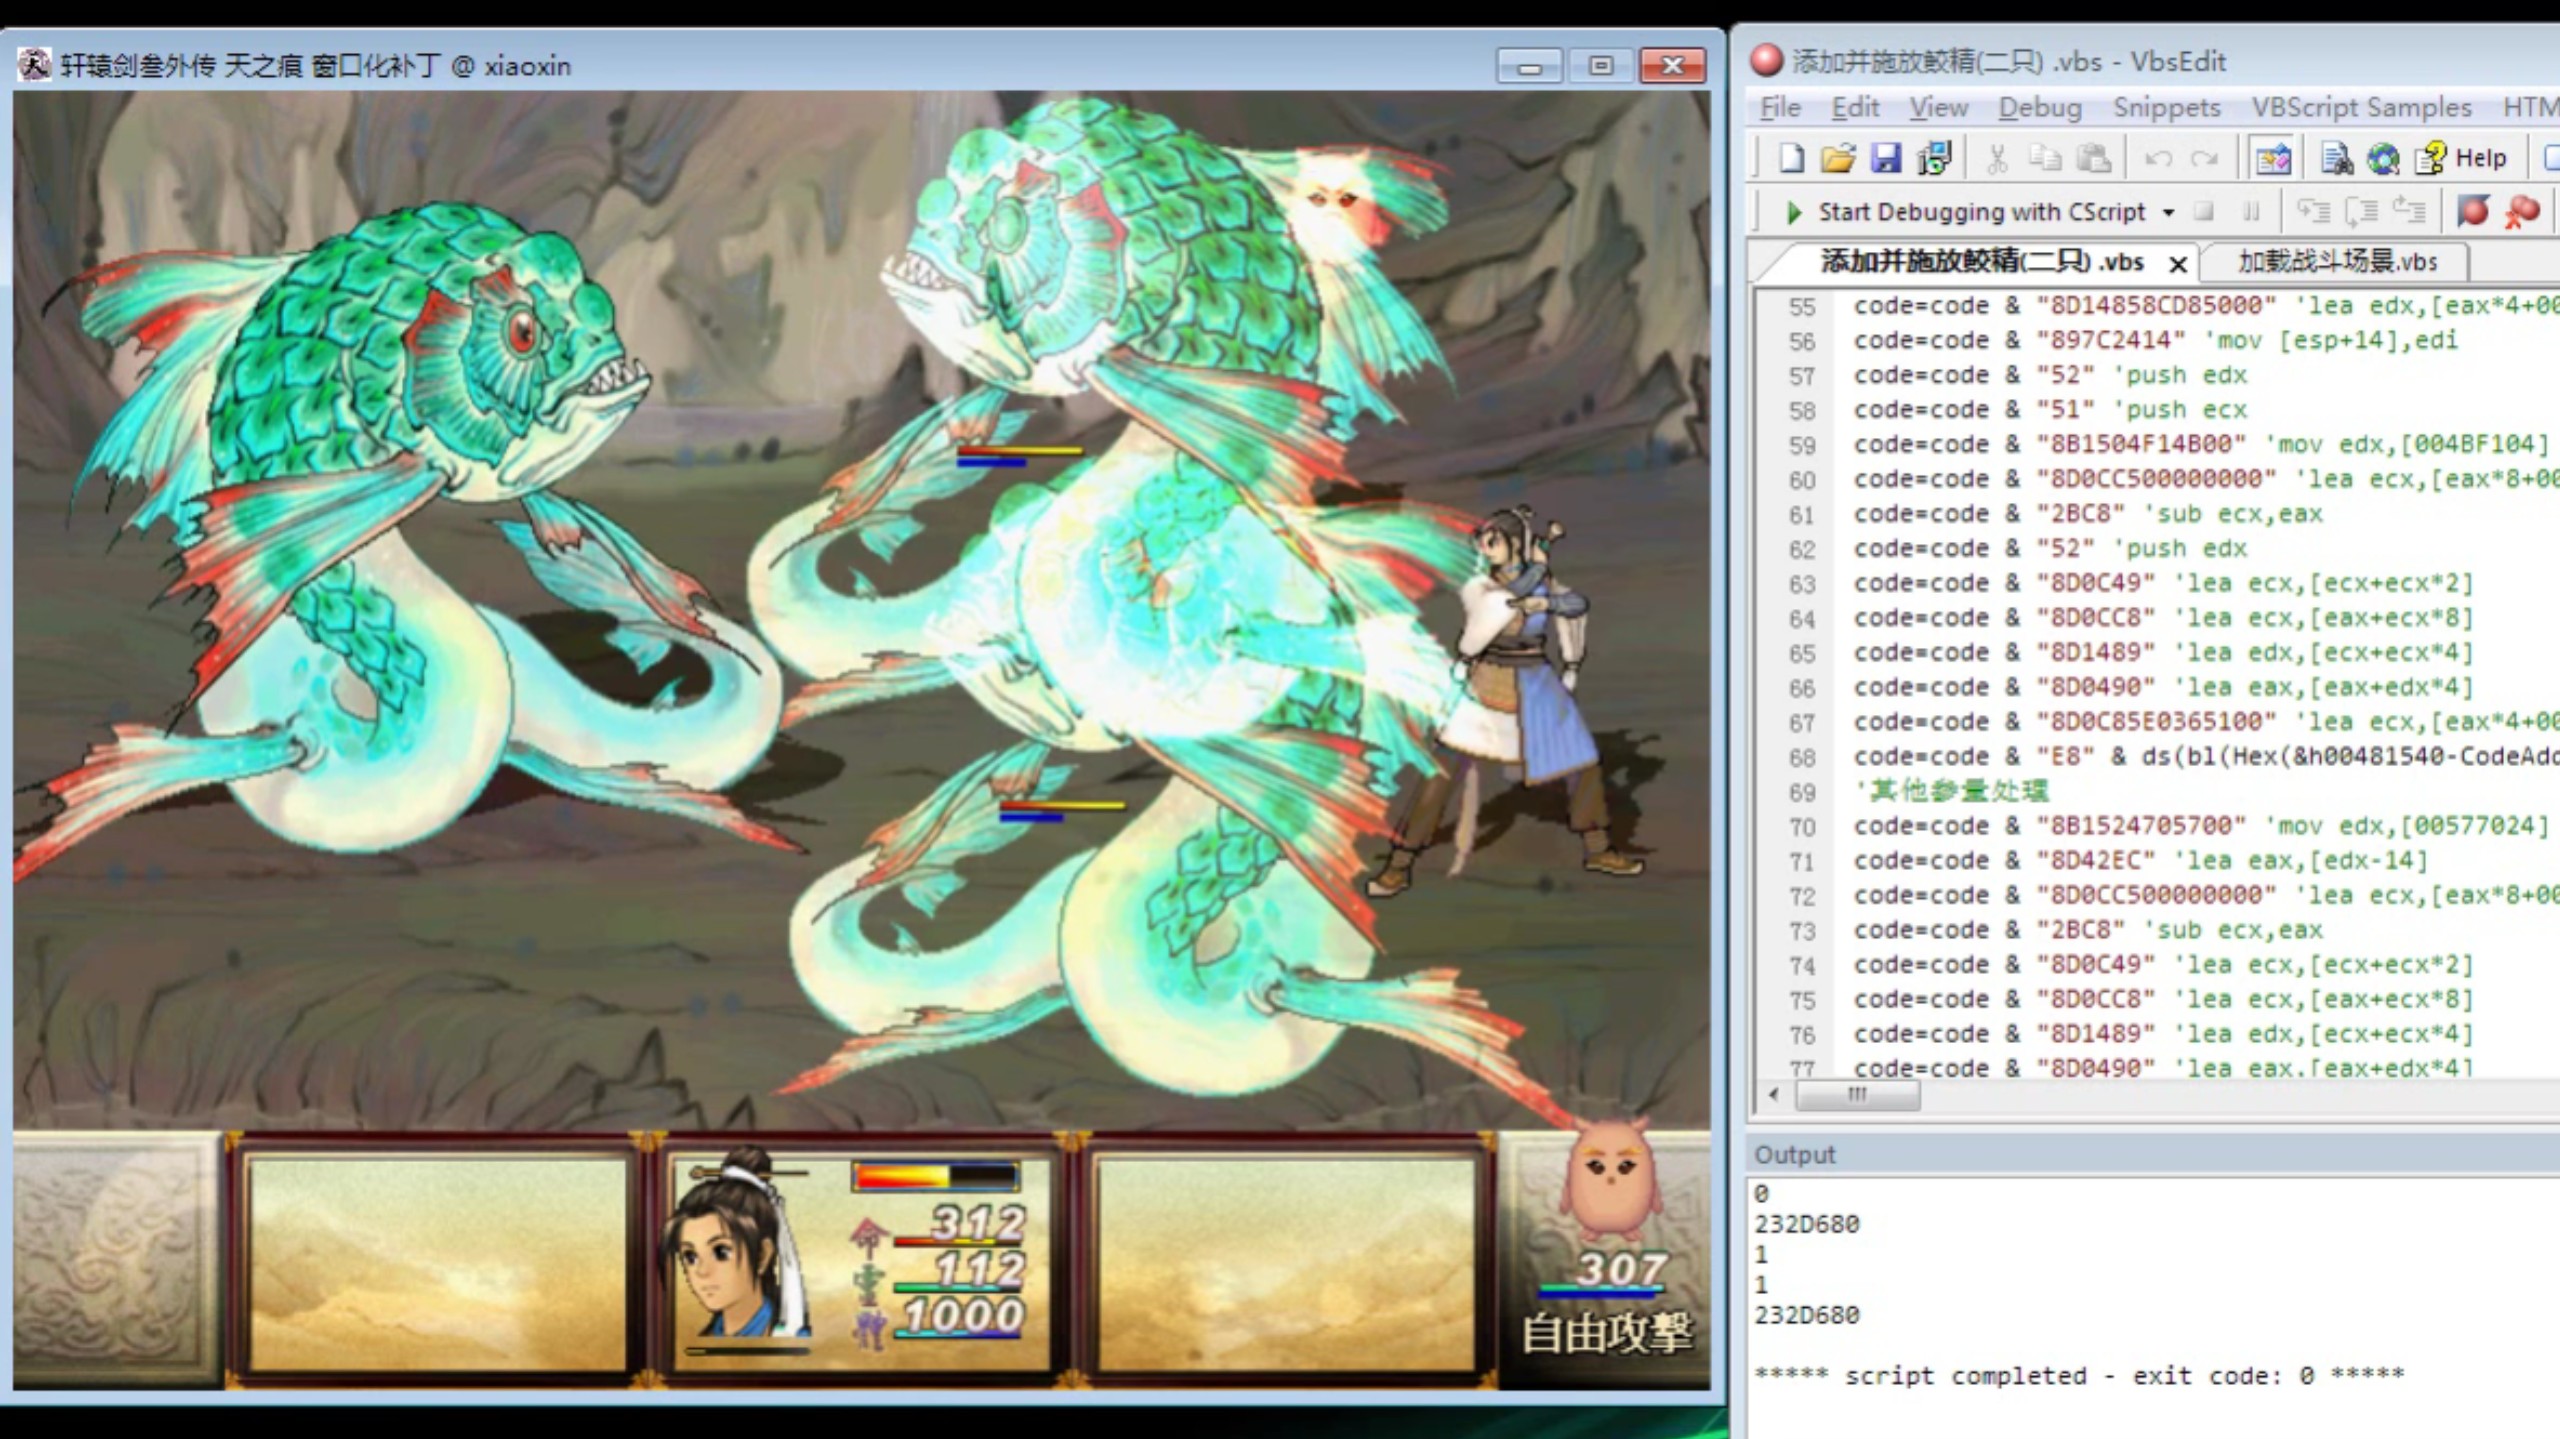
Task: Click code line 71 'lea eax,[edx-14]'
Action: [x=2140, y=861]
